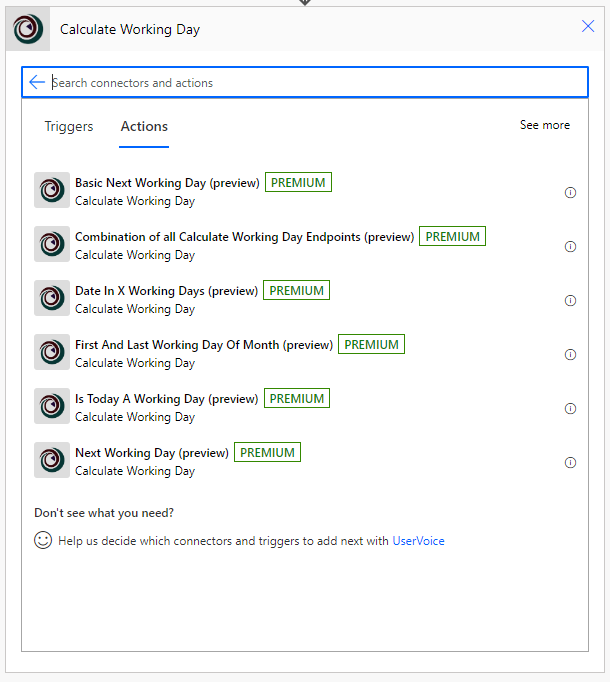Image resolution: width=610 pixels, height=682 pixels.
Task: Click PREMIUM badge on Combination of all Endpoints
Action: tap(452, 236)
